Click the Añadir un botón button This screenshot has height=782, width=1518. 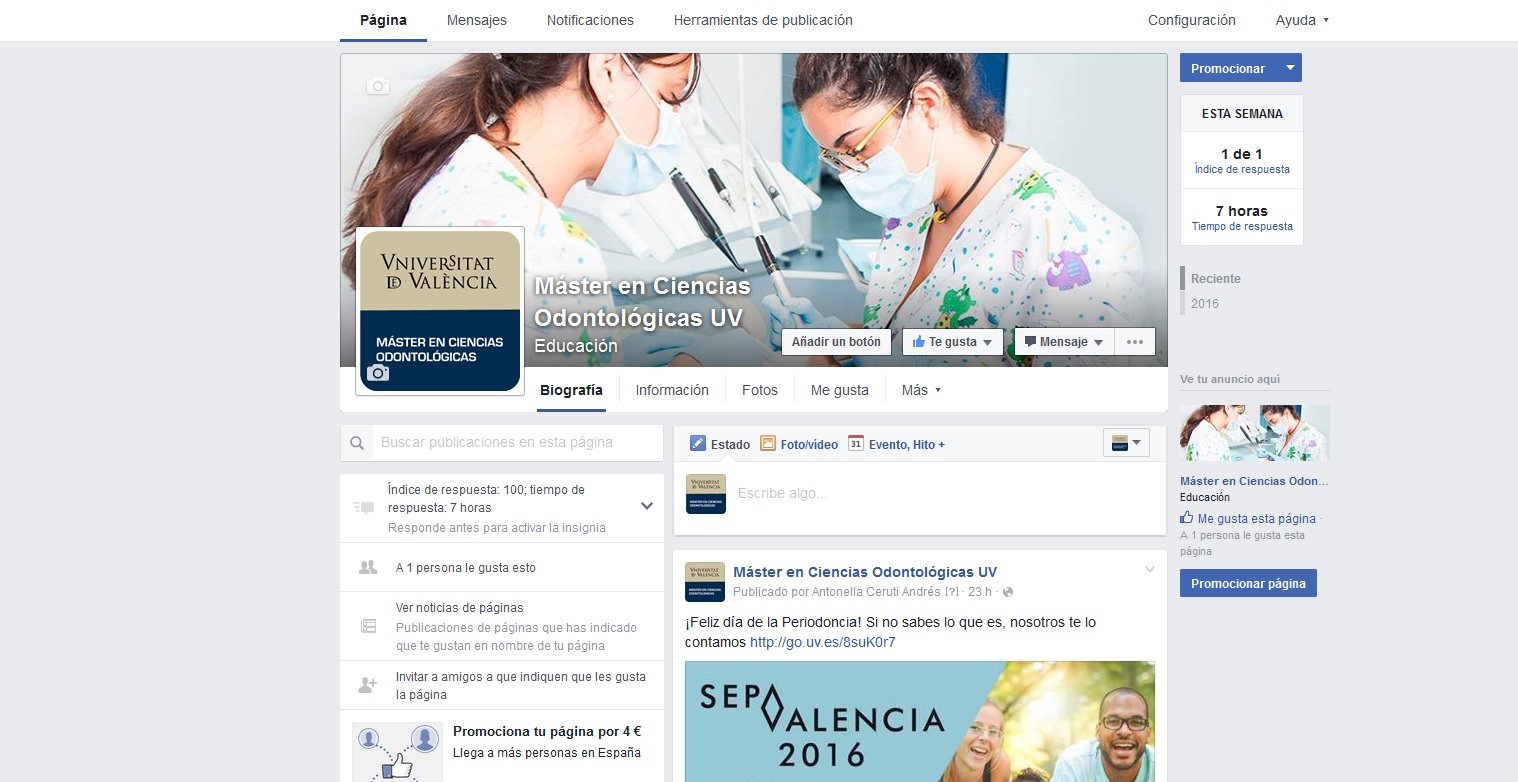click(x=836, y=341)
